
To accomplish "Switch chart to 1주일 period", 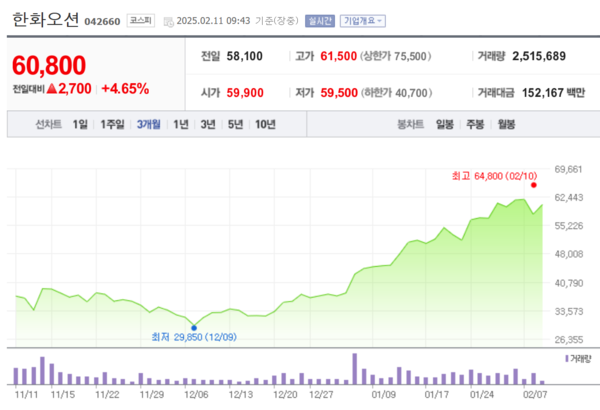I will pos(112,124).
